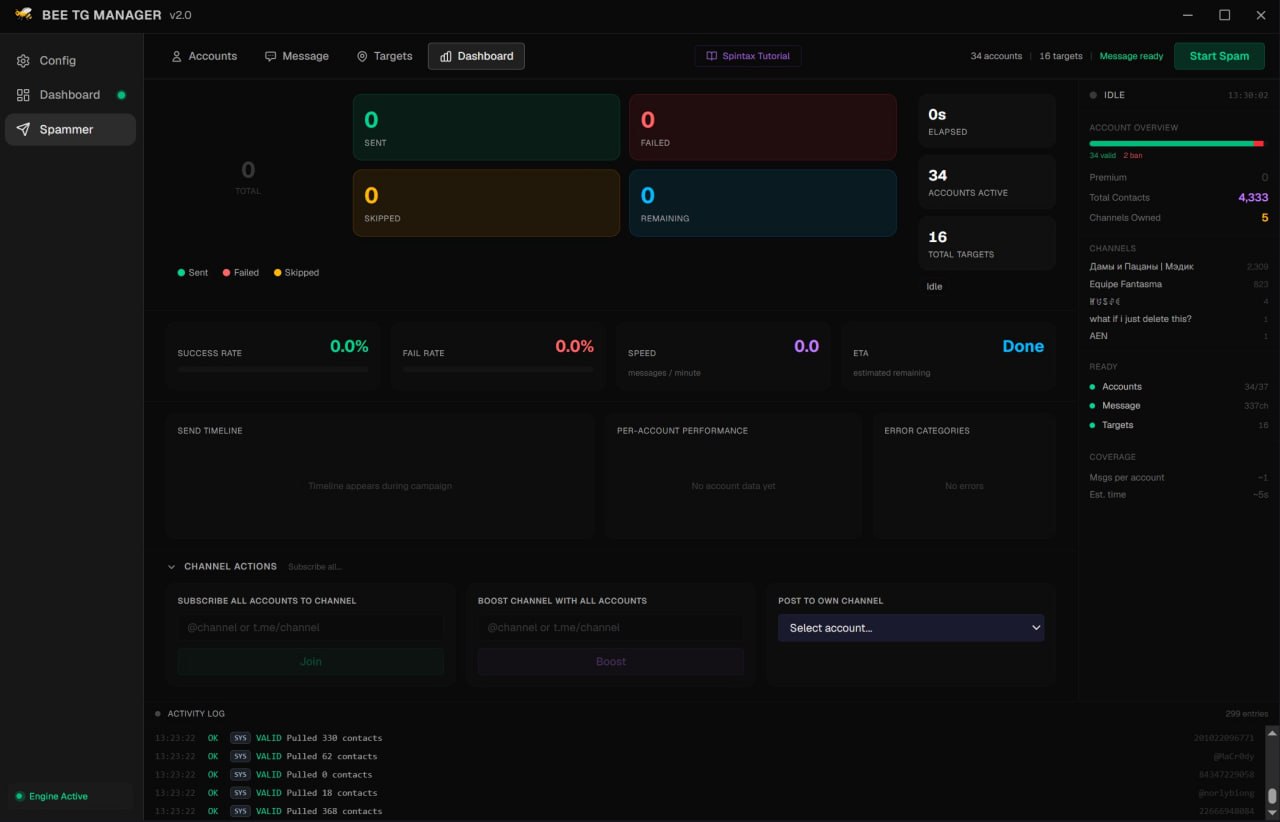Switch to the Accounts tab
This screenshot has height=822, width=1280.
[x=204, y=56]
